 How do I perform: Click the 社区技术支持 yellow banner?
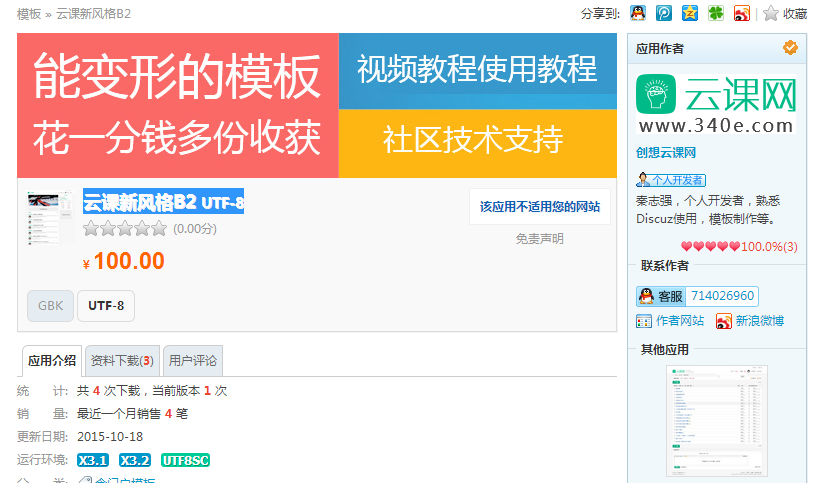click(x=478, y=143)
